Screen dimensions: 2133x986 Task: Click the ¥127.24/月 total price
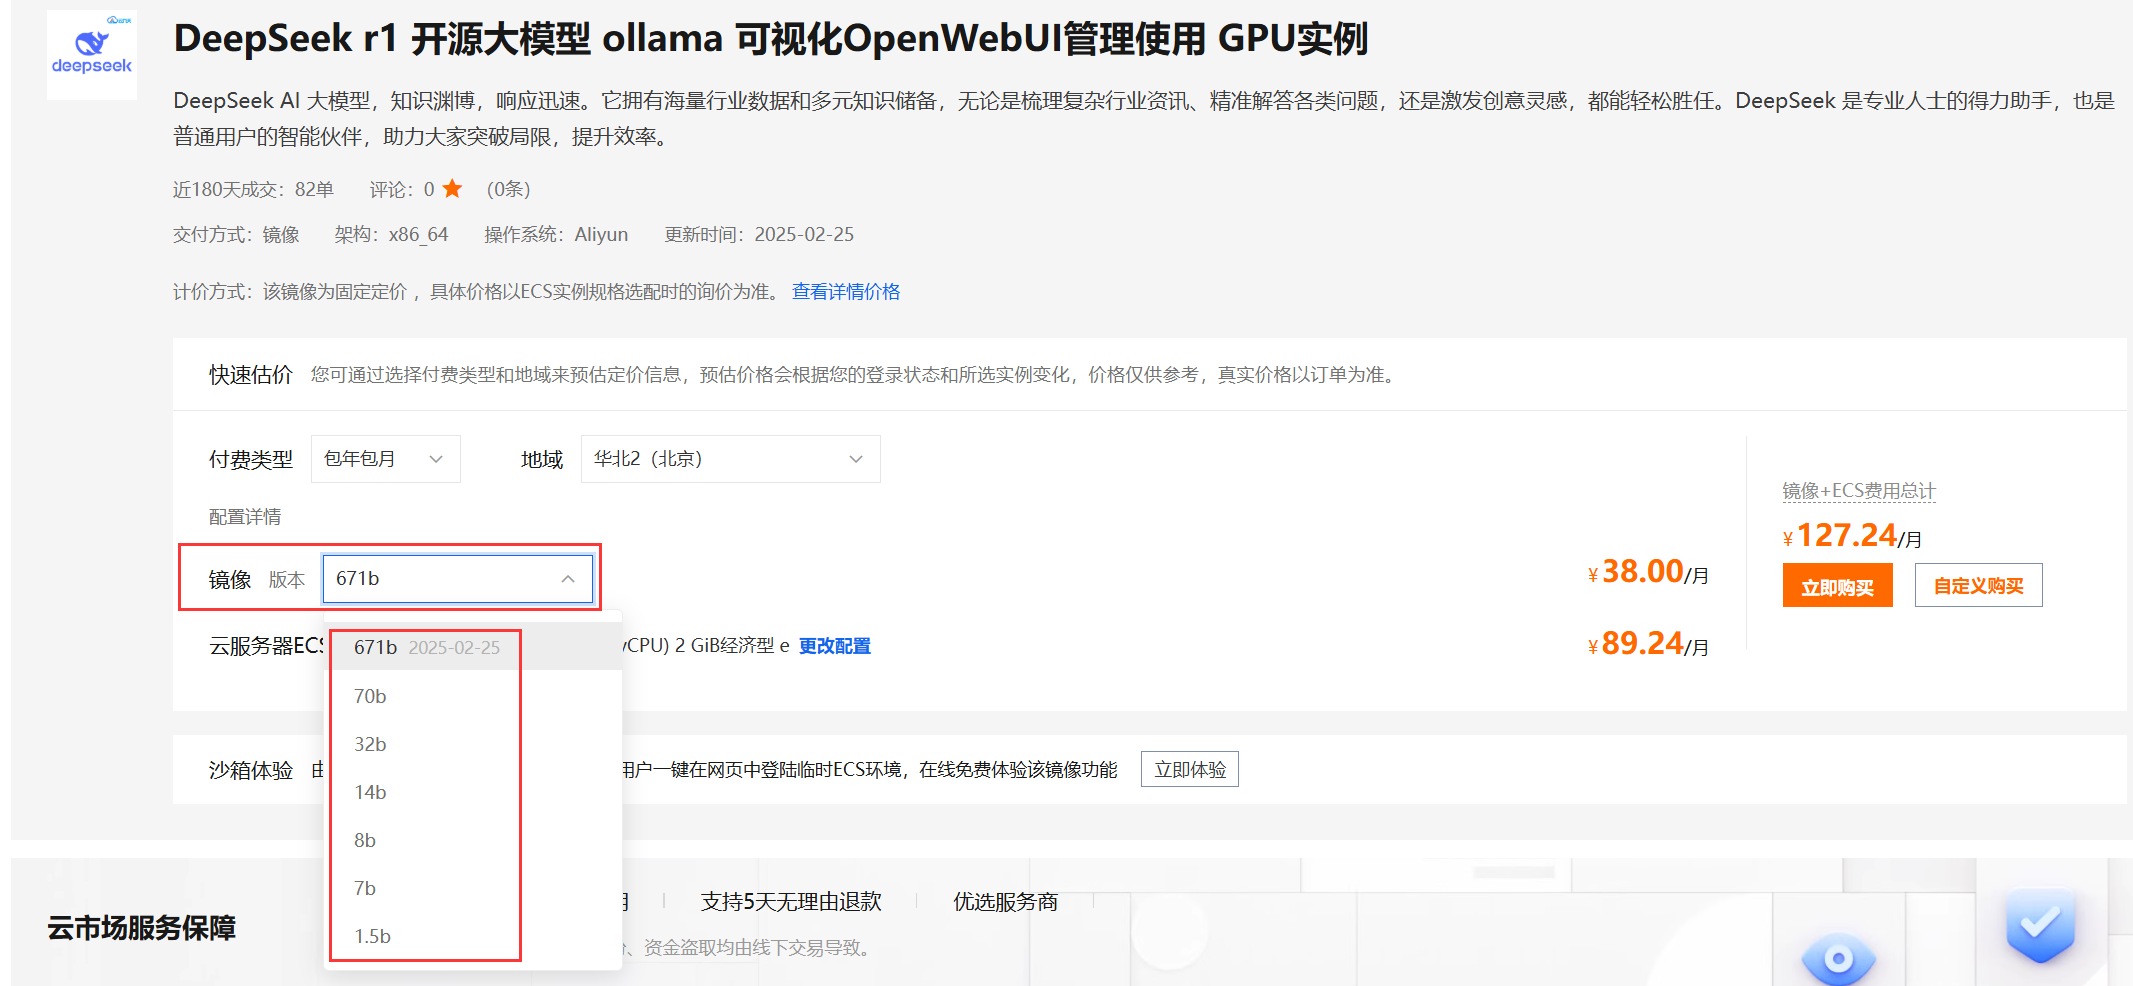point(1852,536)
